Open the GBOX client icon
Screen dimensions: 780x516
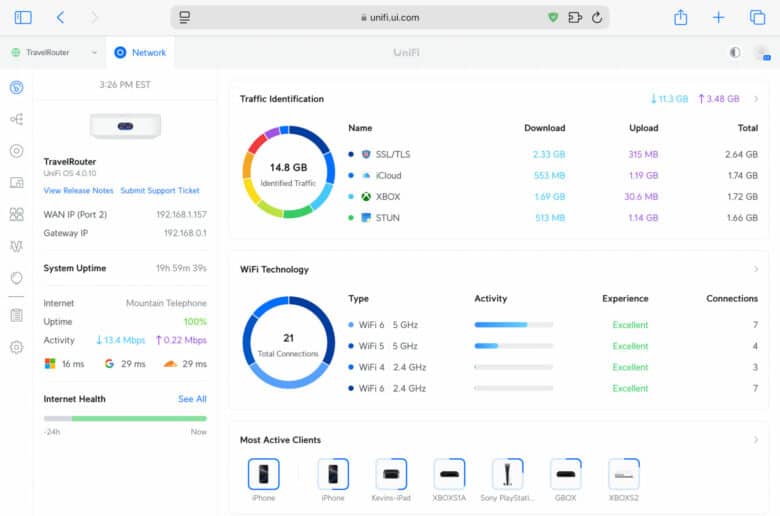(x=566, y=474)
